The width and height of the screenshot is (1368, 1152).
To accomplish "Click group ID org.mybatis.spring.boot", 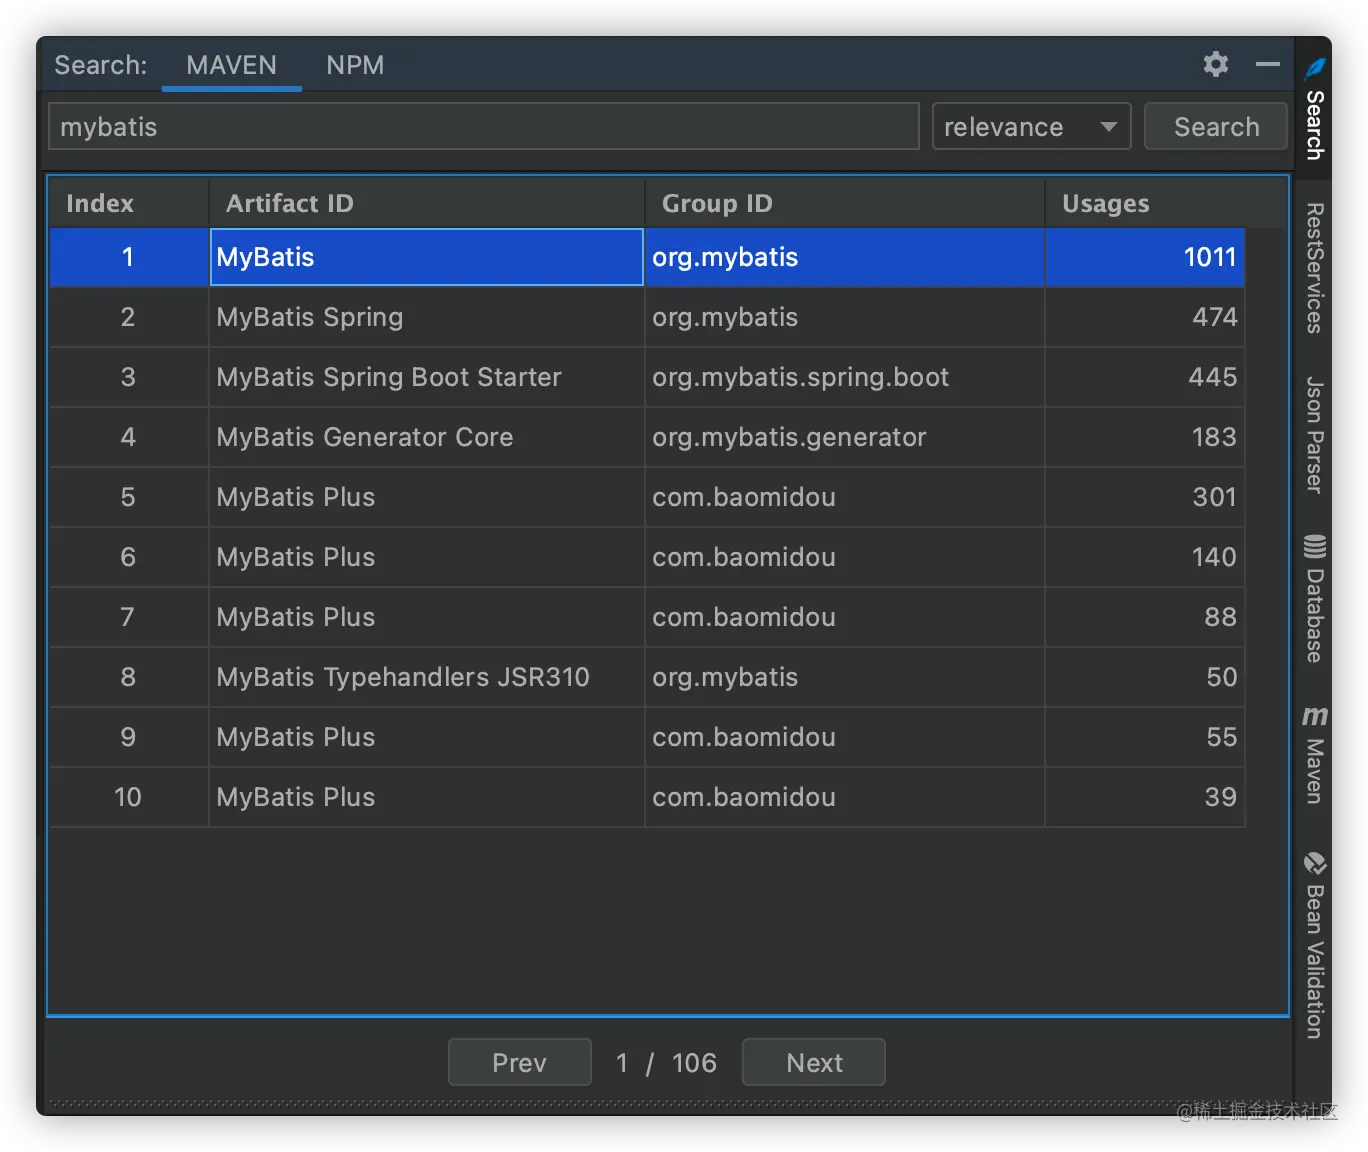I will coord(845,377).
